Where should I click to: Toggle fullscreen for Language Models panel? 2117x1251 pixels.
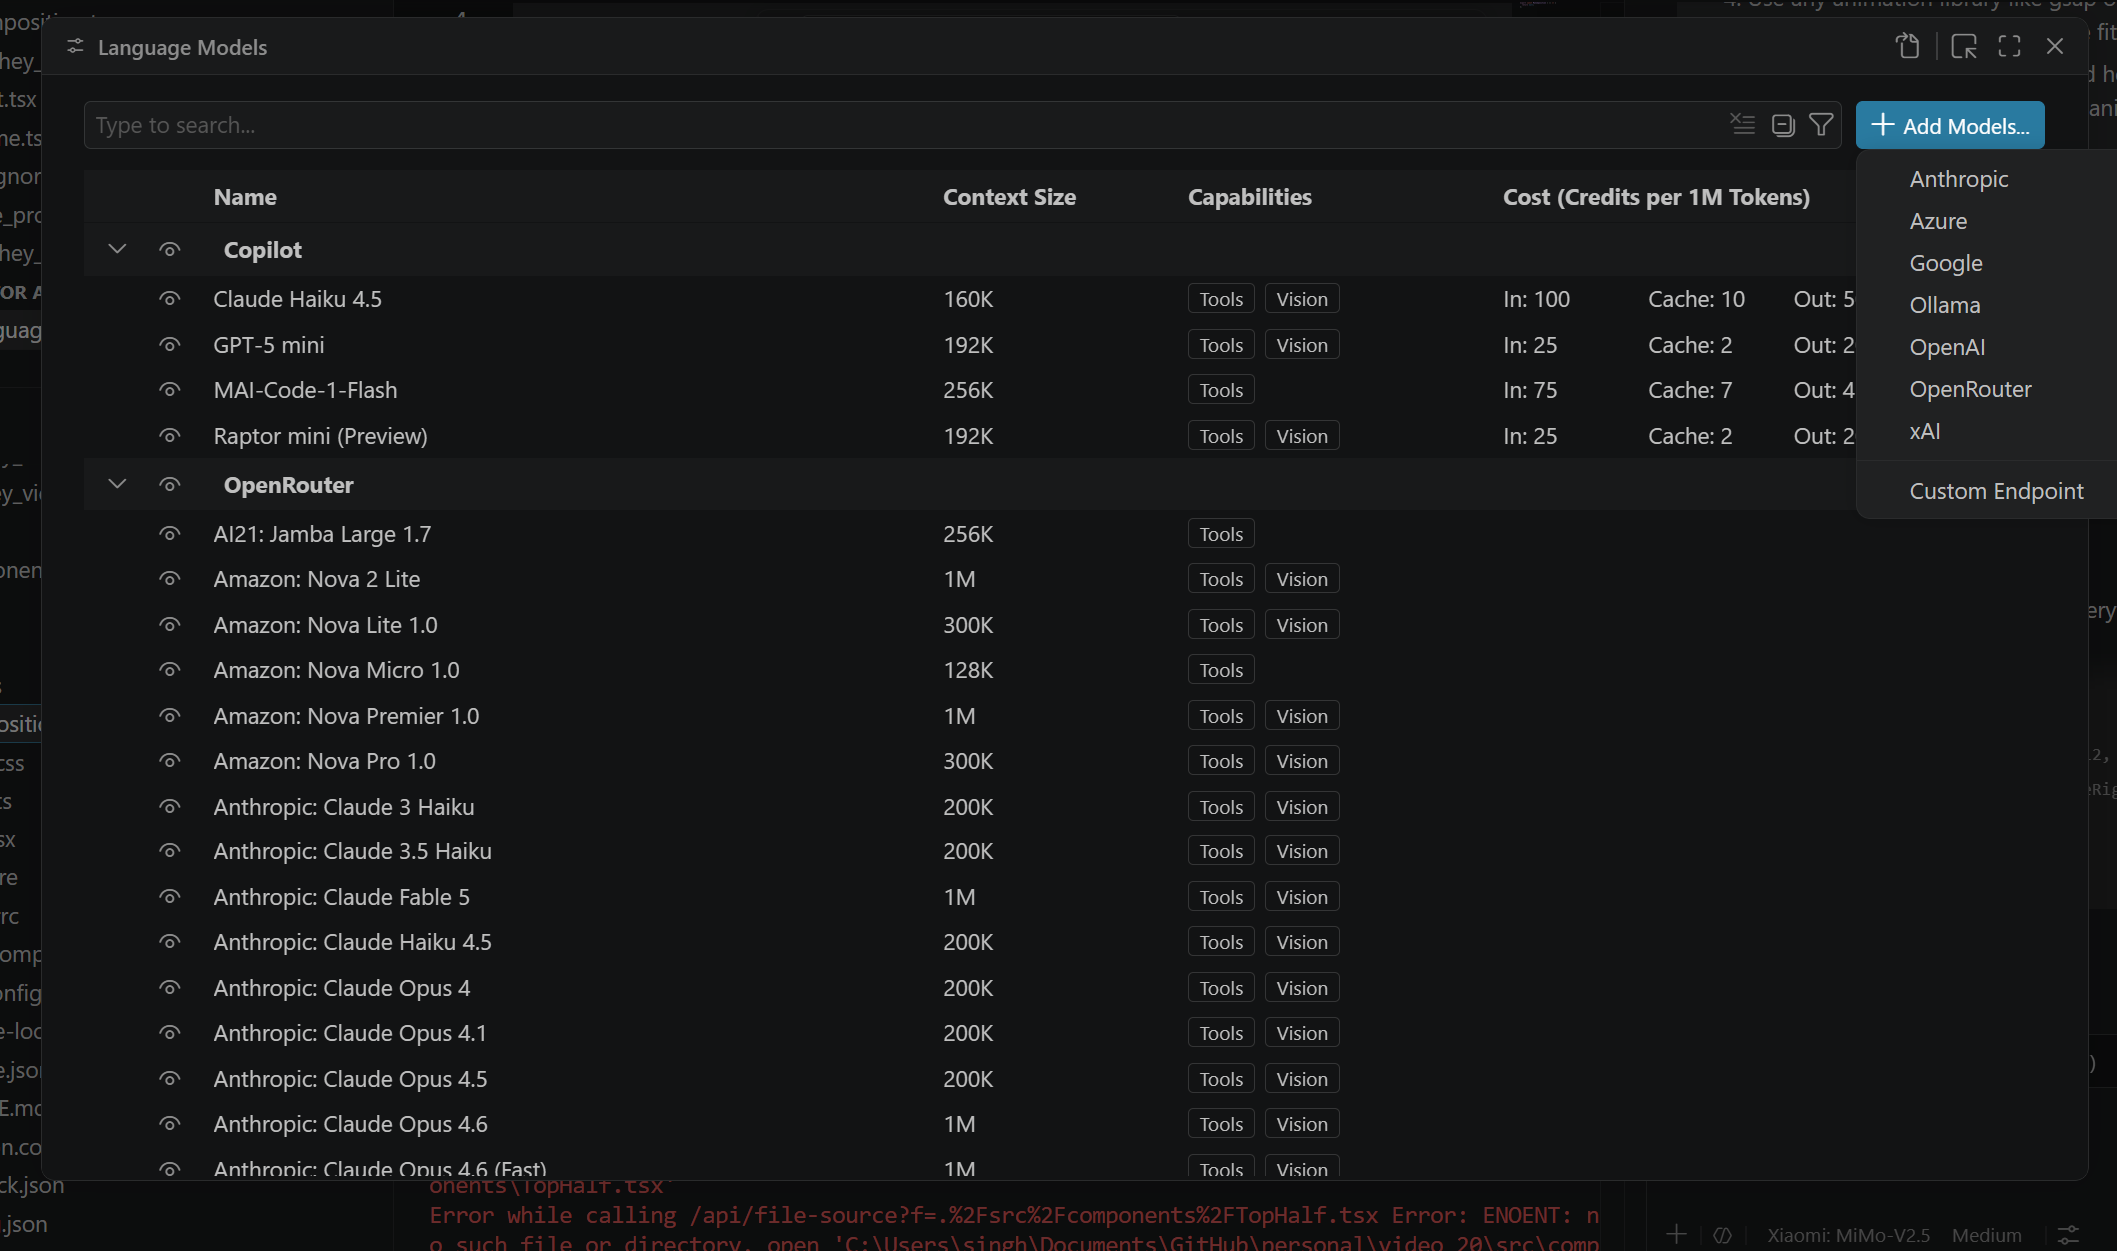coord(2009,47)
